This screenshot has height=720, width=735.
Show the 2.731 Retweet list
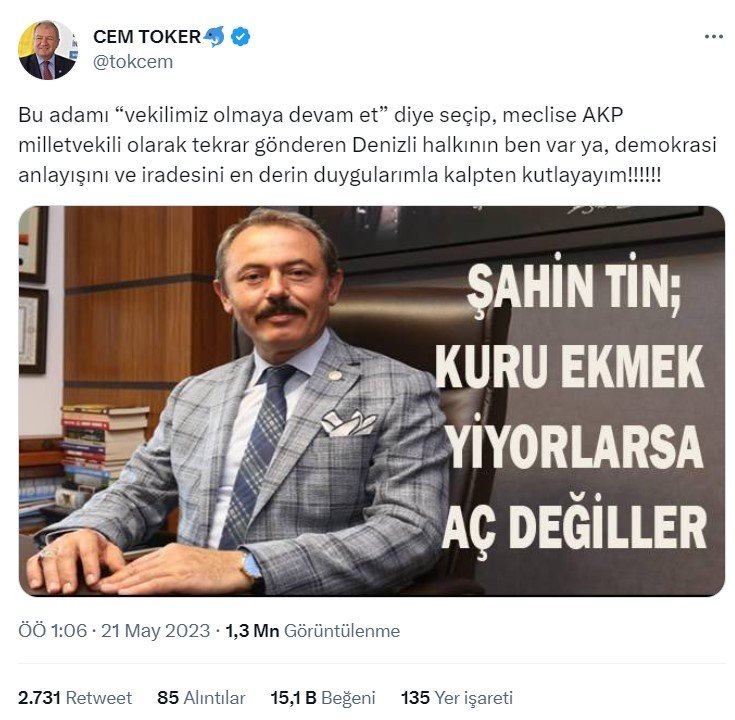coord(75,698)
